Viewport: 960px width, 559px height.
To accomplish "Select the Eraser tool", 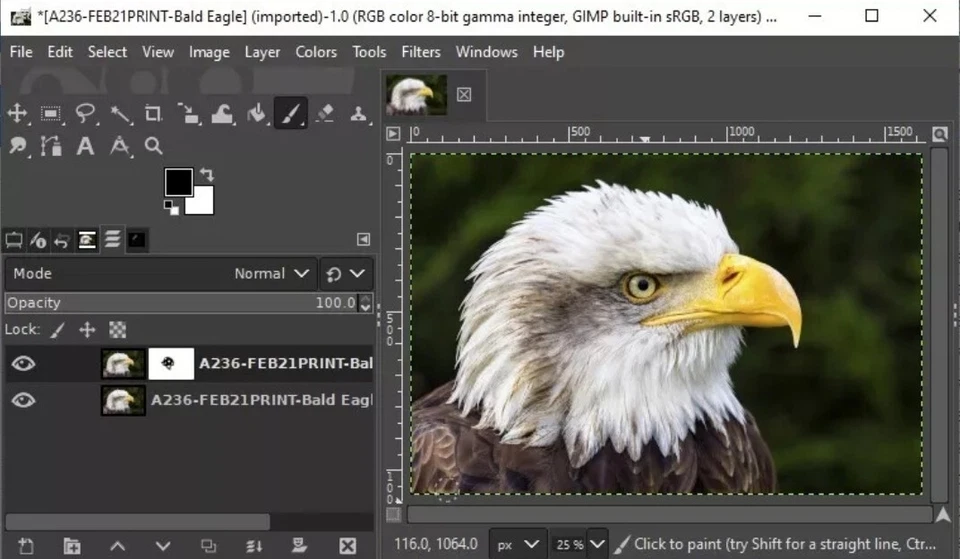I will [x=324, y=114].
